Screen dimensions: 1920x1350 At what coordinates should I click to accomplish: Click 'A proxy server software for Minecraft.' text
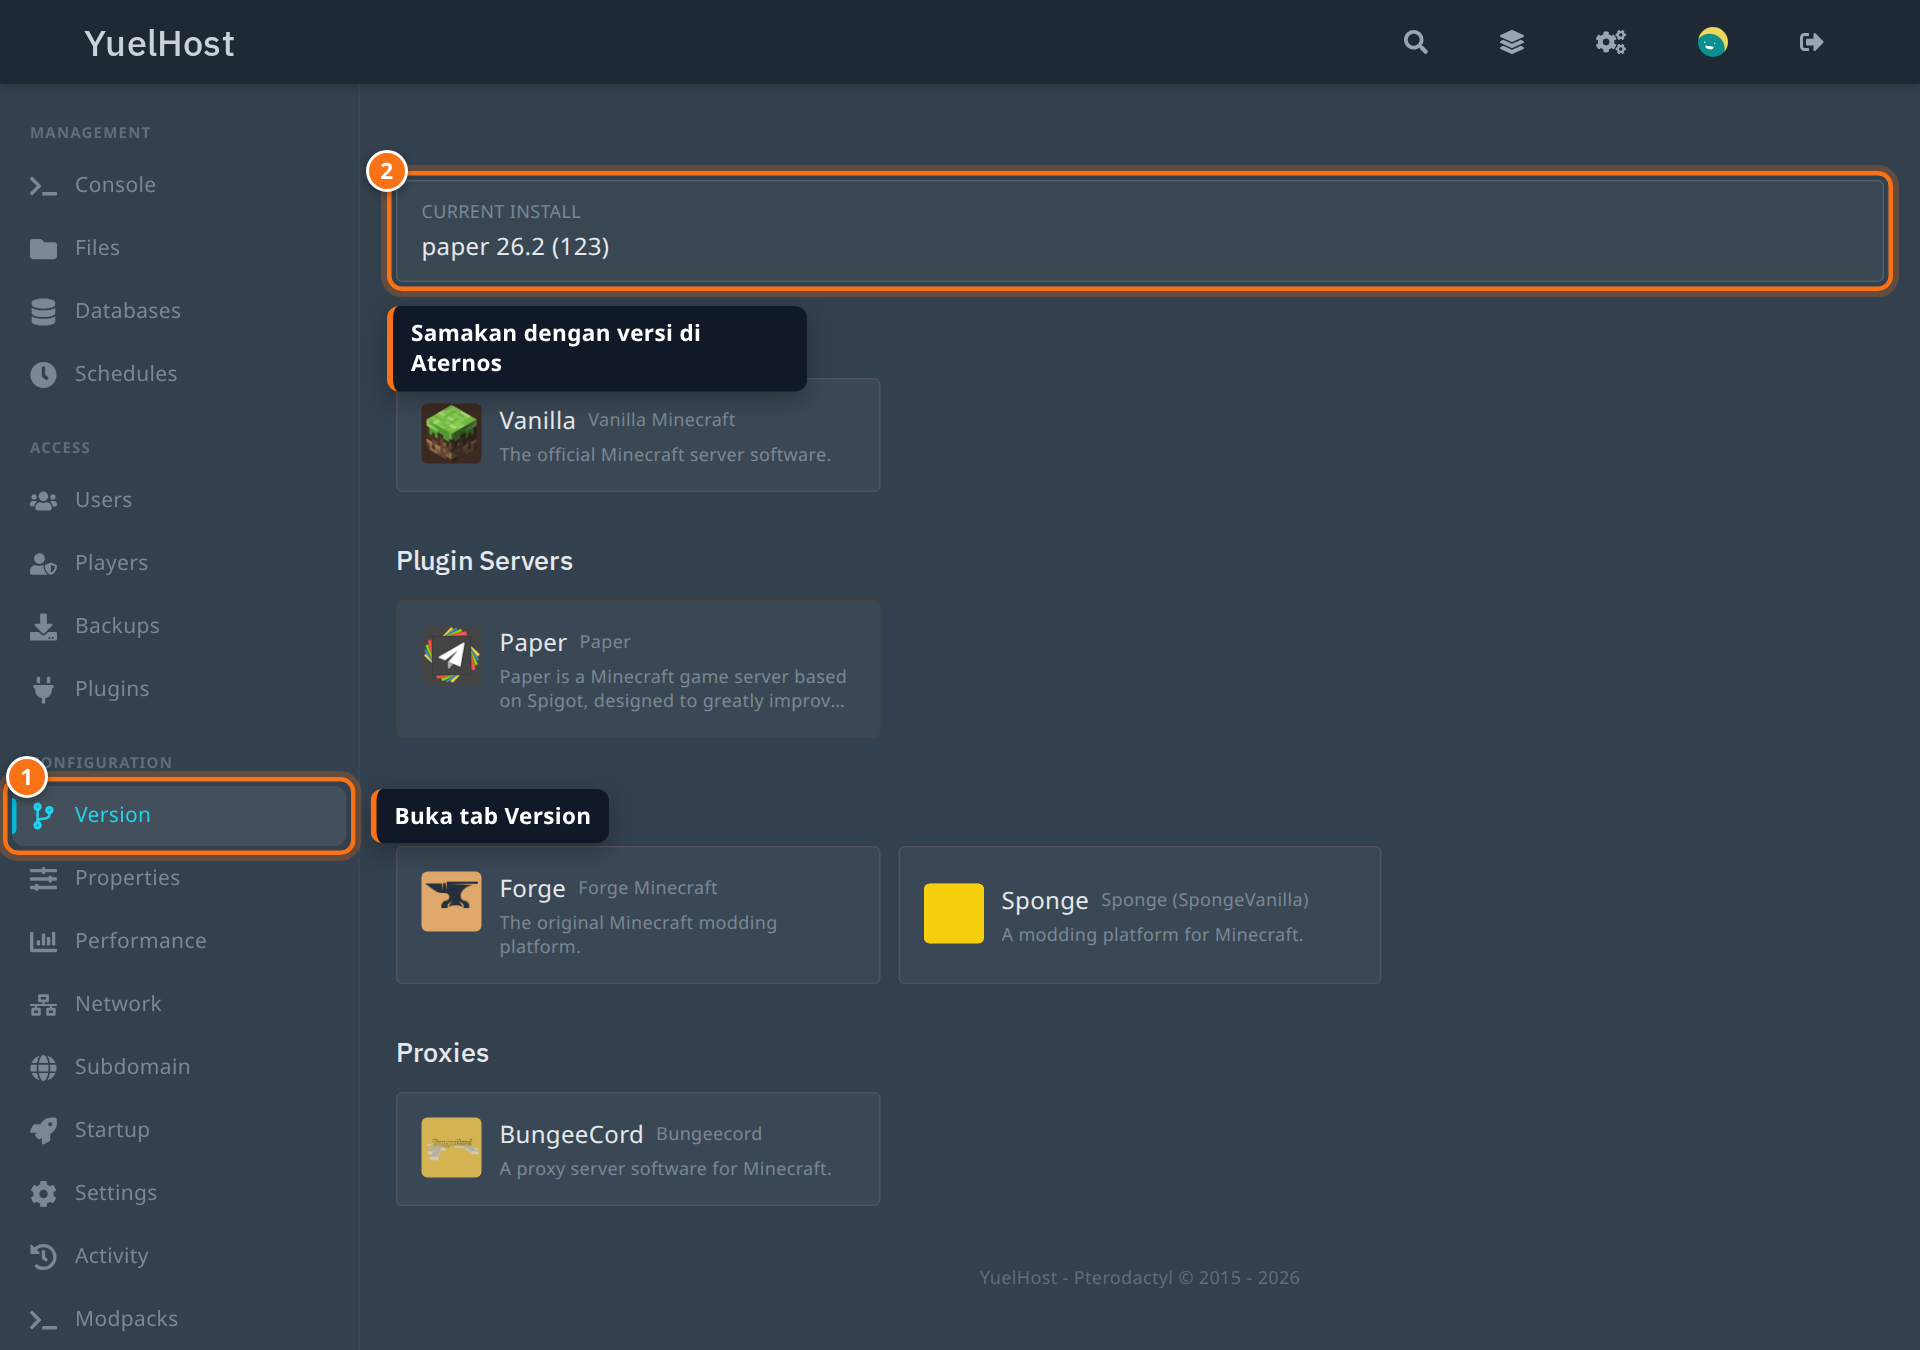(665, 1169)
